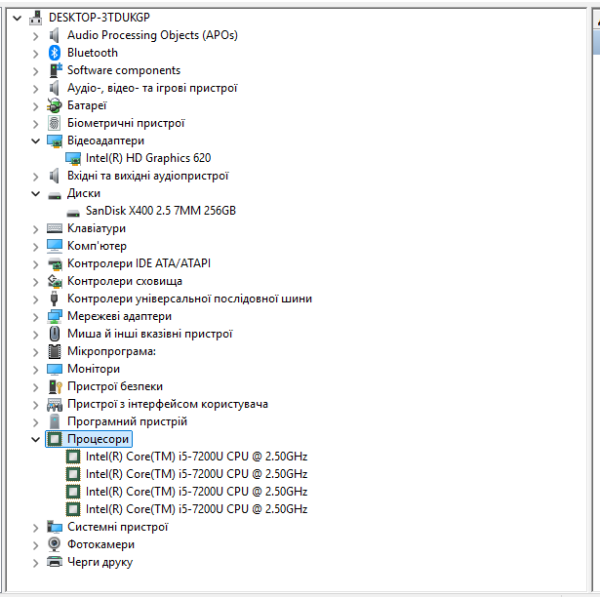Expand the Монітори category
The width and height of the screenshot is (600, 600).
36,370
